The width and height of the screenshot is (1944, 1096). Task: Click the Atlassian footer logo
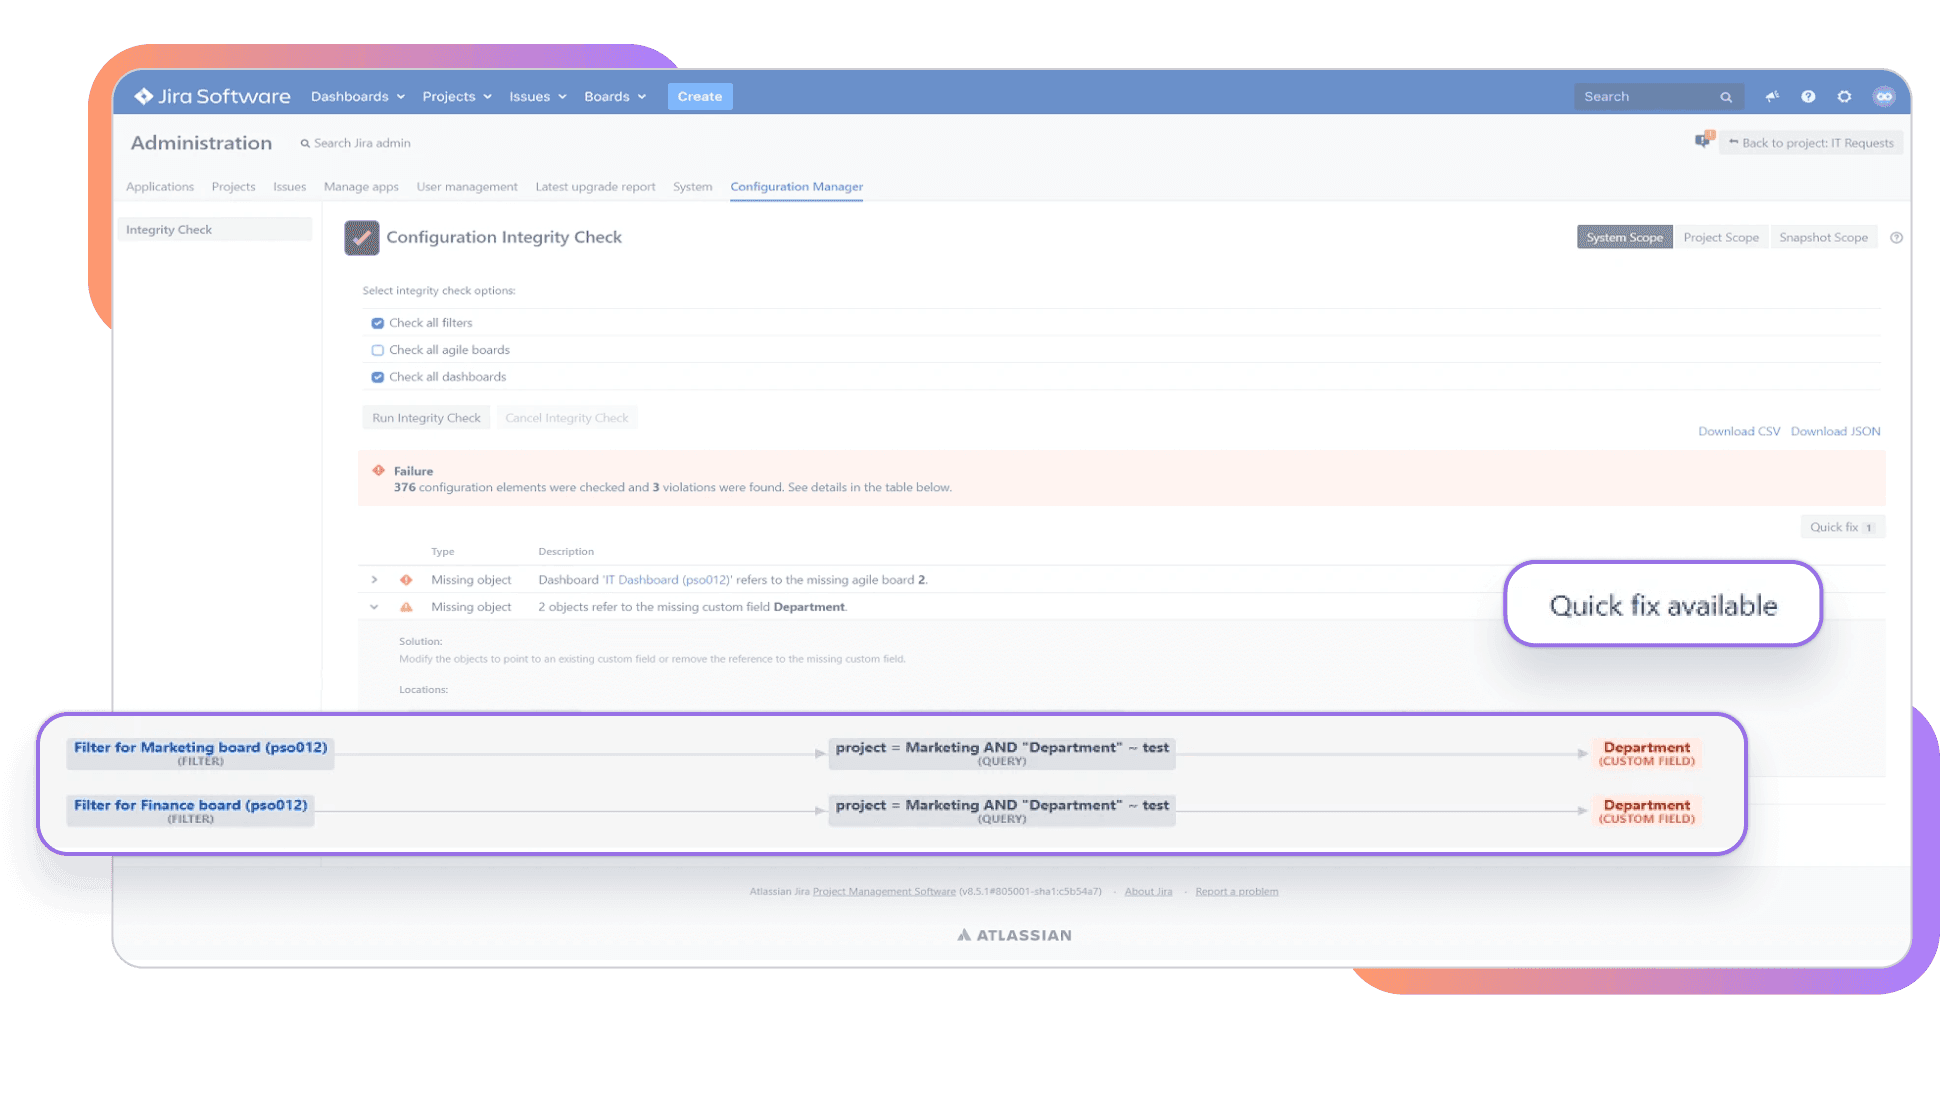click(1014, 935)
